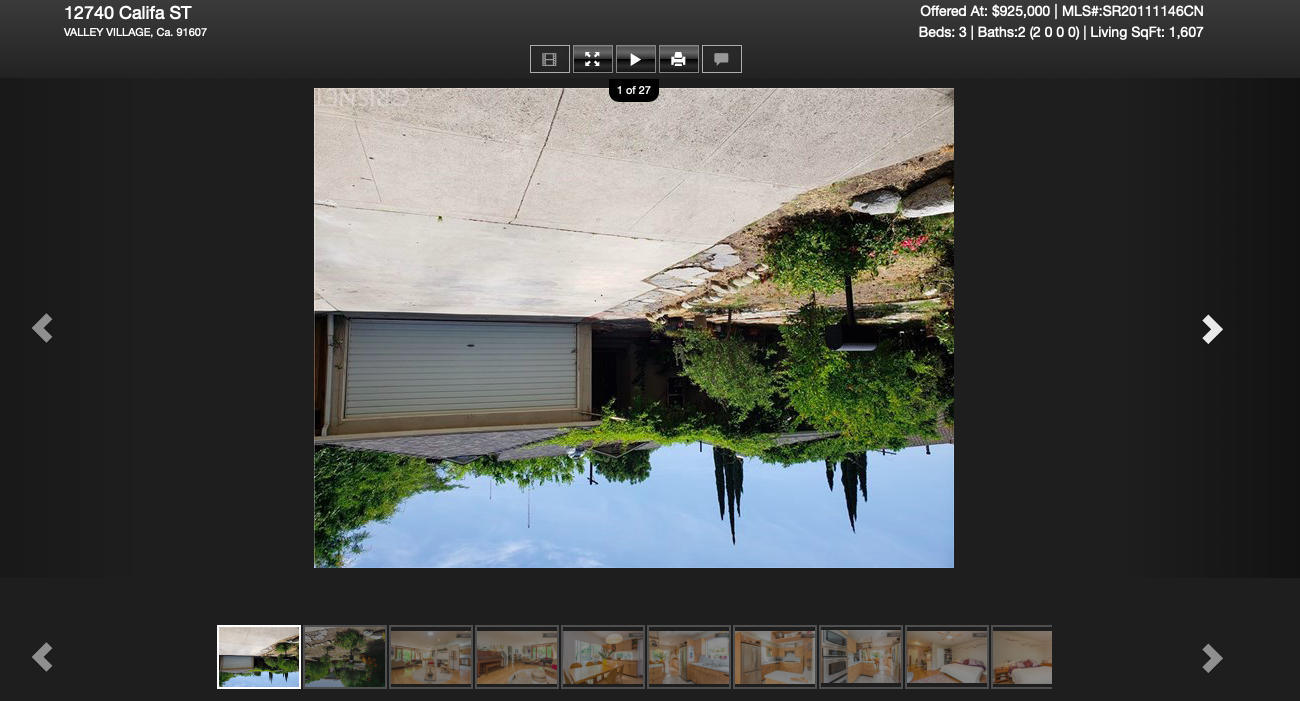The height and width of the screenshot is (701, 1300).
Task: Click the 12740 Califa ST address
Action: [128, 13]
